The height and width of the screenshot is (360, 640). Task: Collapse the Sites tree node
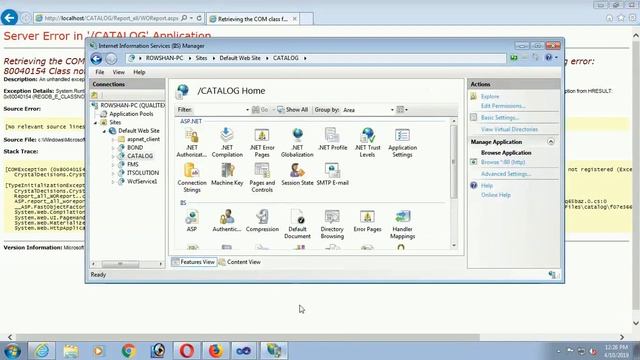(x=96, y=122)
